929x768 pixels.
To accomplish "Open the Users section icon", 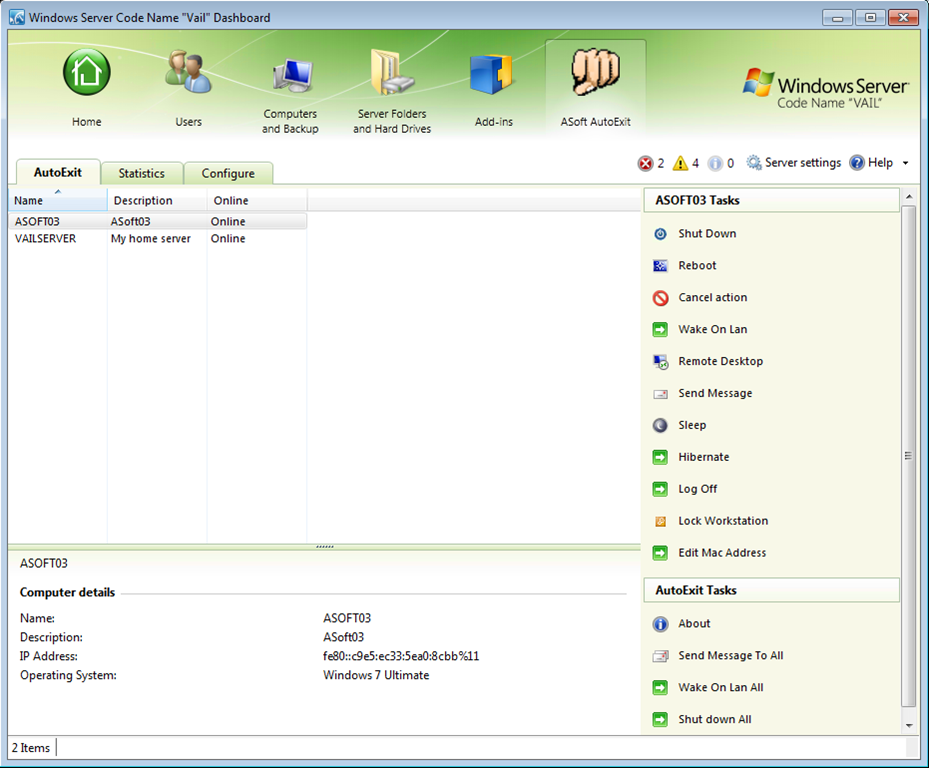I will click(x=188, y=73).
